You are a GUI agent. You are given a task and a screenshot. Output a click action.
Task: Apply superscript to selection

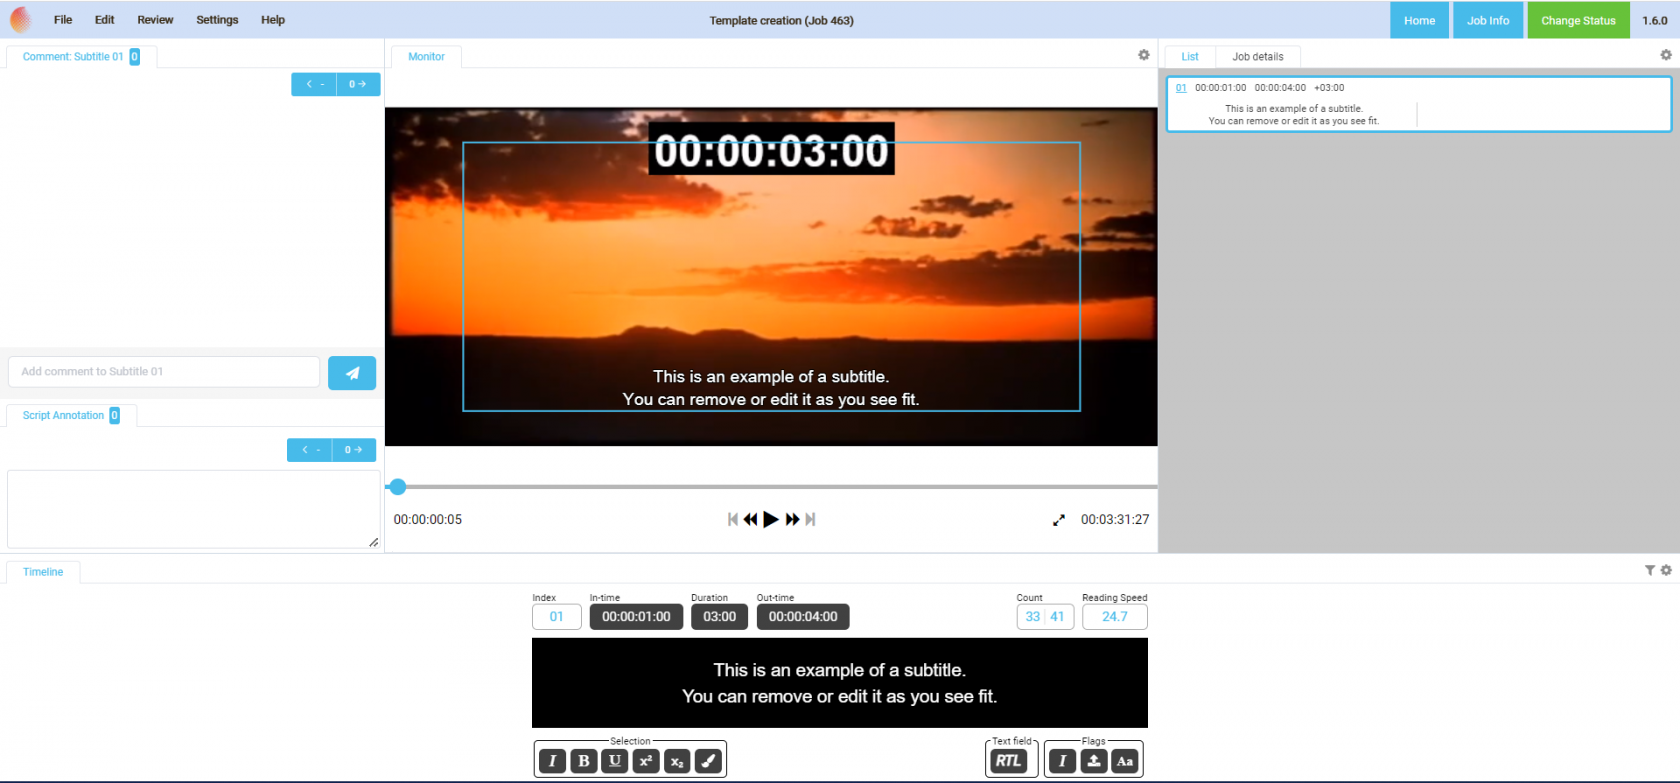[x=646, y=761]
